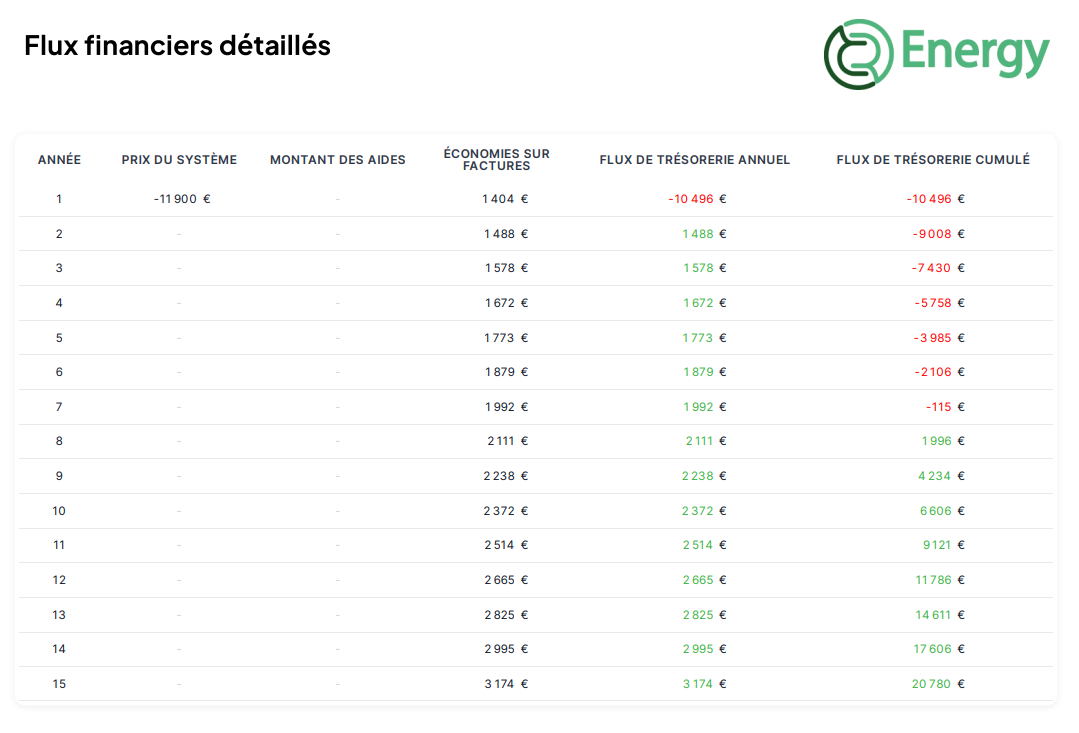1079x733 pixels.
Task: Select the ÉCONOMIES SUR FACTURES header
Action: 497,159
